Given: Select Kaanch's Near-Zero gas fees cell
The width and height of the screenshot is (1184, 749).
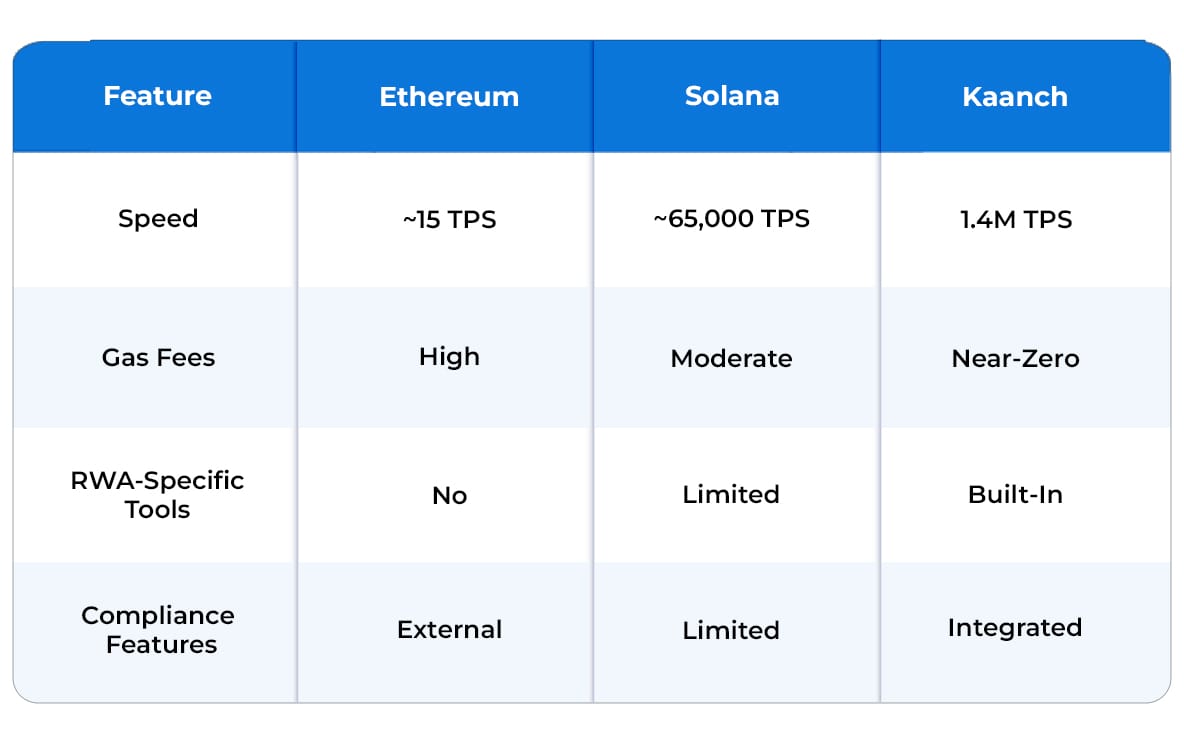Looking at the screenshot, I should [x=1015, y=358].
